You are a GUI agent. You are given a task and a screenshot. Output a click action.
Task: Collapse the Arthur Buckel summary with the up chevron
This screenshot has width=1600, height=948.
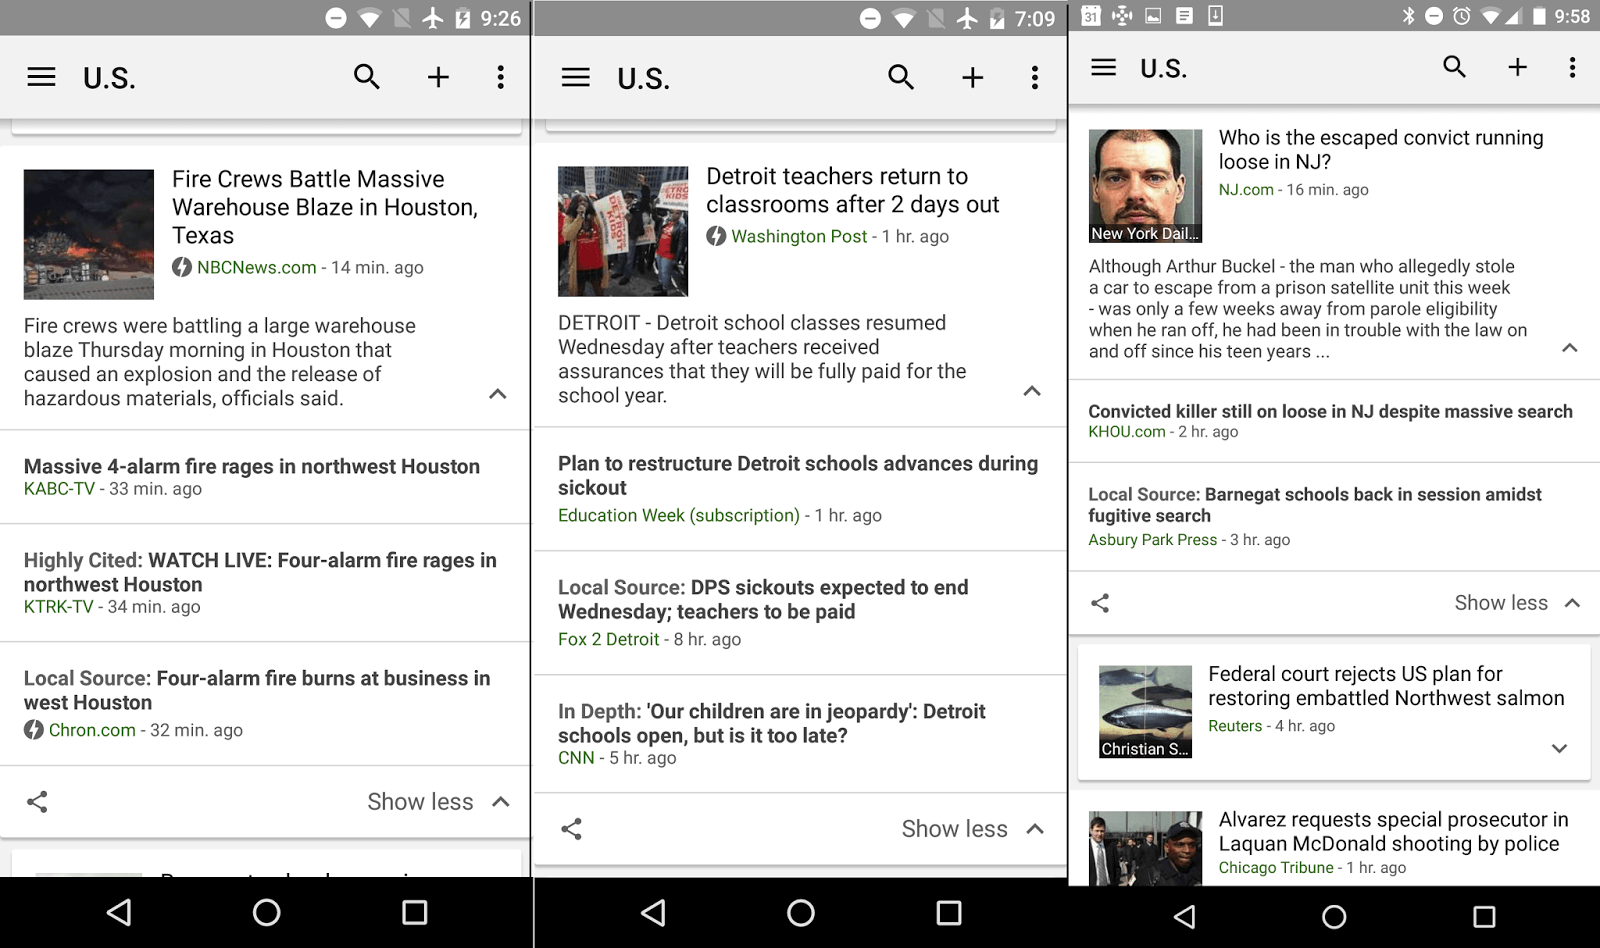pyautogui.click(x=1569, y=348)
